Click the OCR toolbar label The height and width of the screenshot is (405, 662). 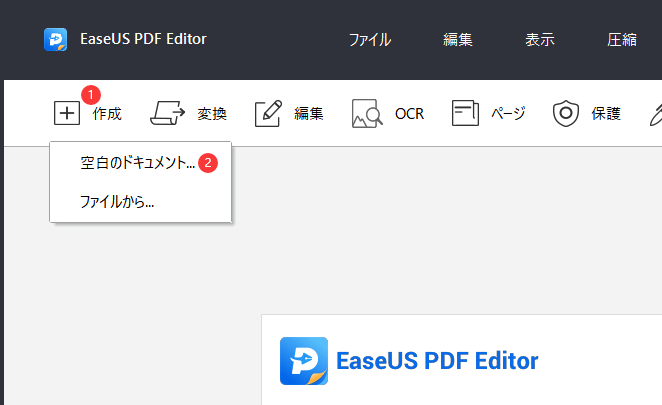pyautogui.click(x=409, y=114)
